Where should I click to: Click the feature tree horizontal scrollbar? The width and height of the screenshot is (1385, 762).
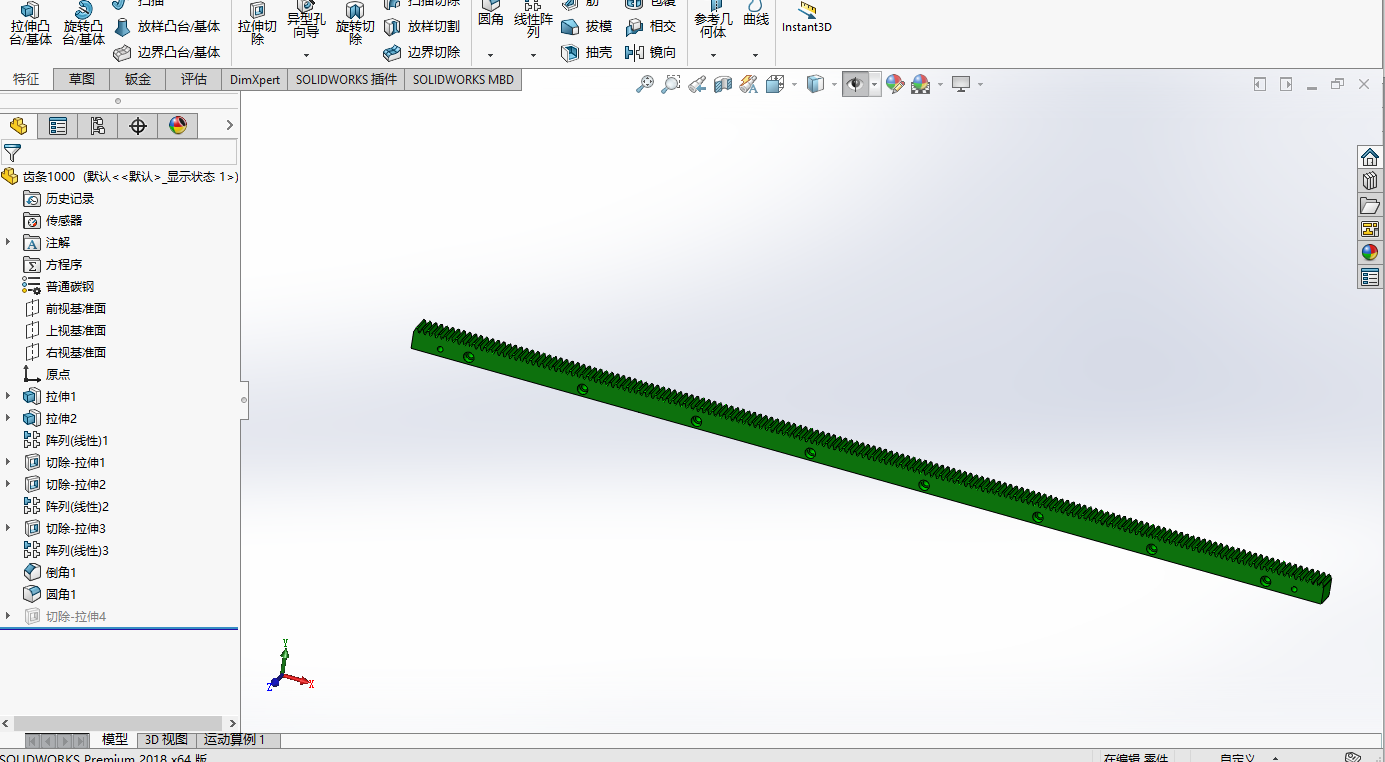[118, 723]
